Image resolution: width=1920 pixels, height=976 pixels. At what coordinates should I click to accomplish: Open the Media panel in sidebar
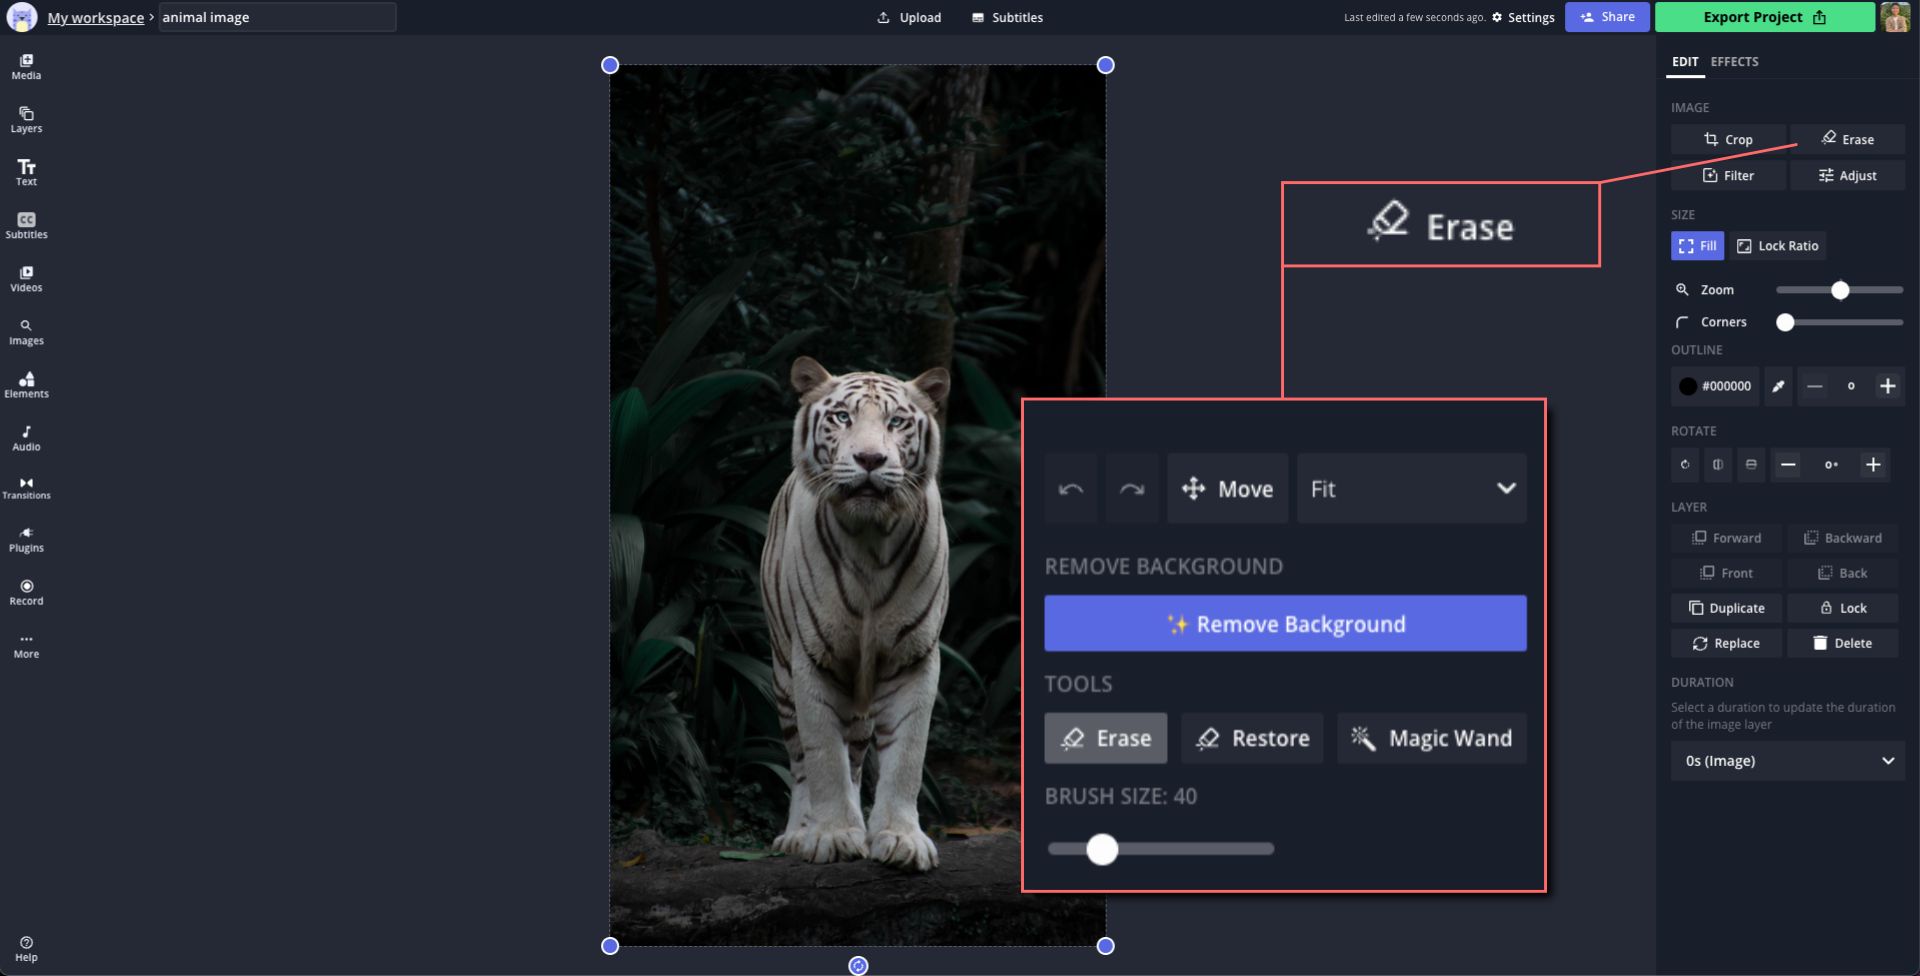click(26, 67)
